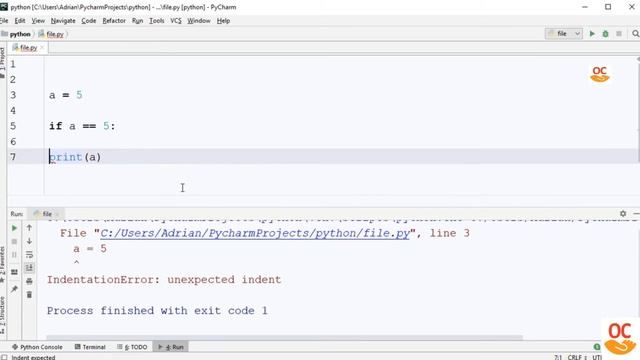Place cursor on 'if a == 5:' line
This screenshot has height=360, width=640.
pos(82,126)
